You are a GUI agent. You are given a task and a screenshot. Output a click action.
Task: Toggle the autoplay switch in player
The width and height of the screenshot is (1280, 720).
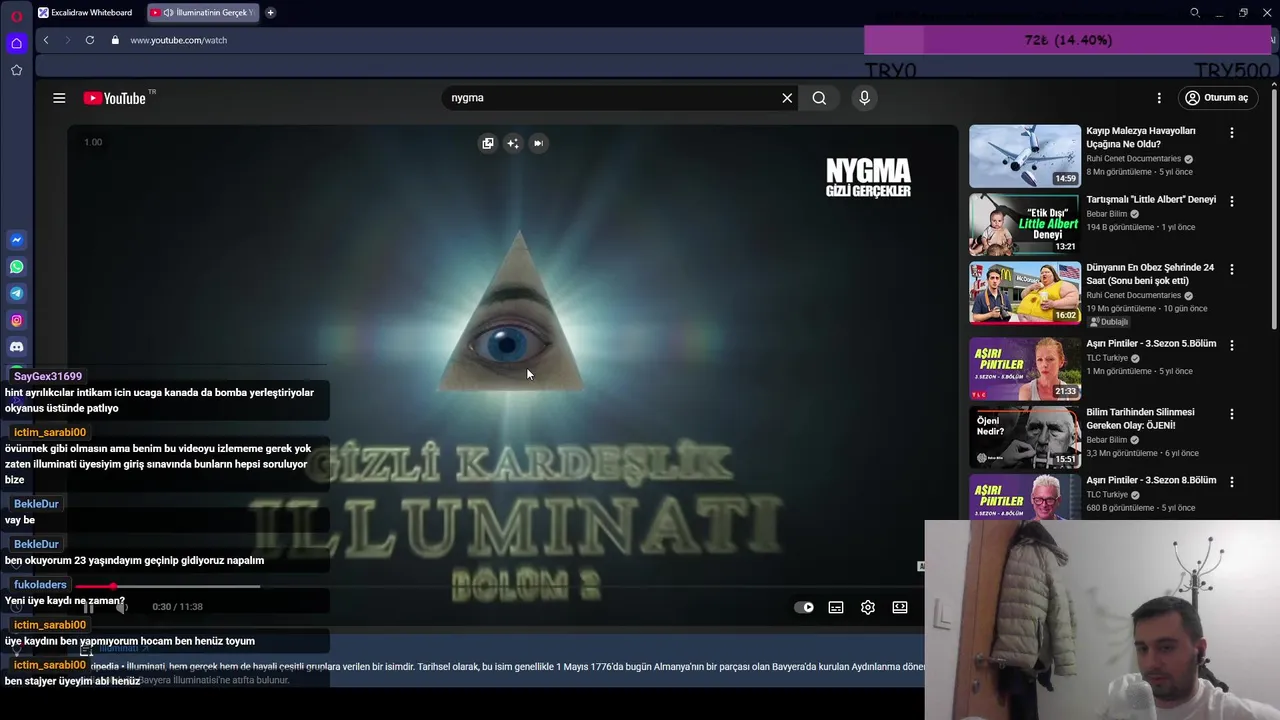click(x=804, y=607)
